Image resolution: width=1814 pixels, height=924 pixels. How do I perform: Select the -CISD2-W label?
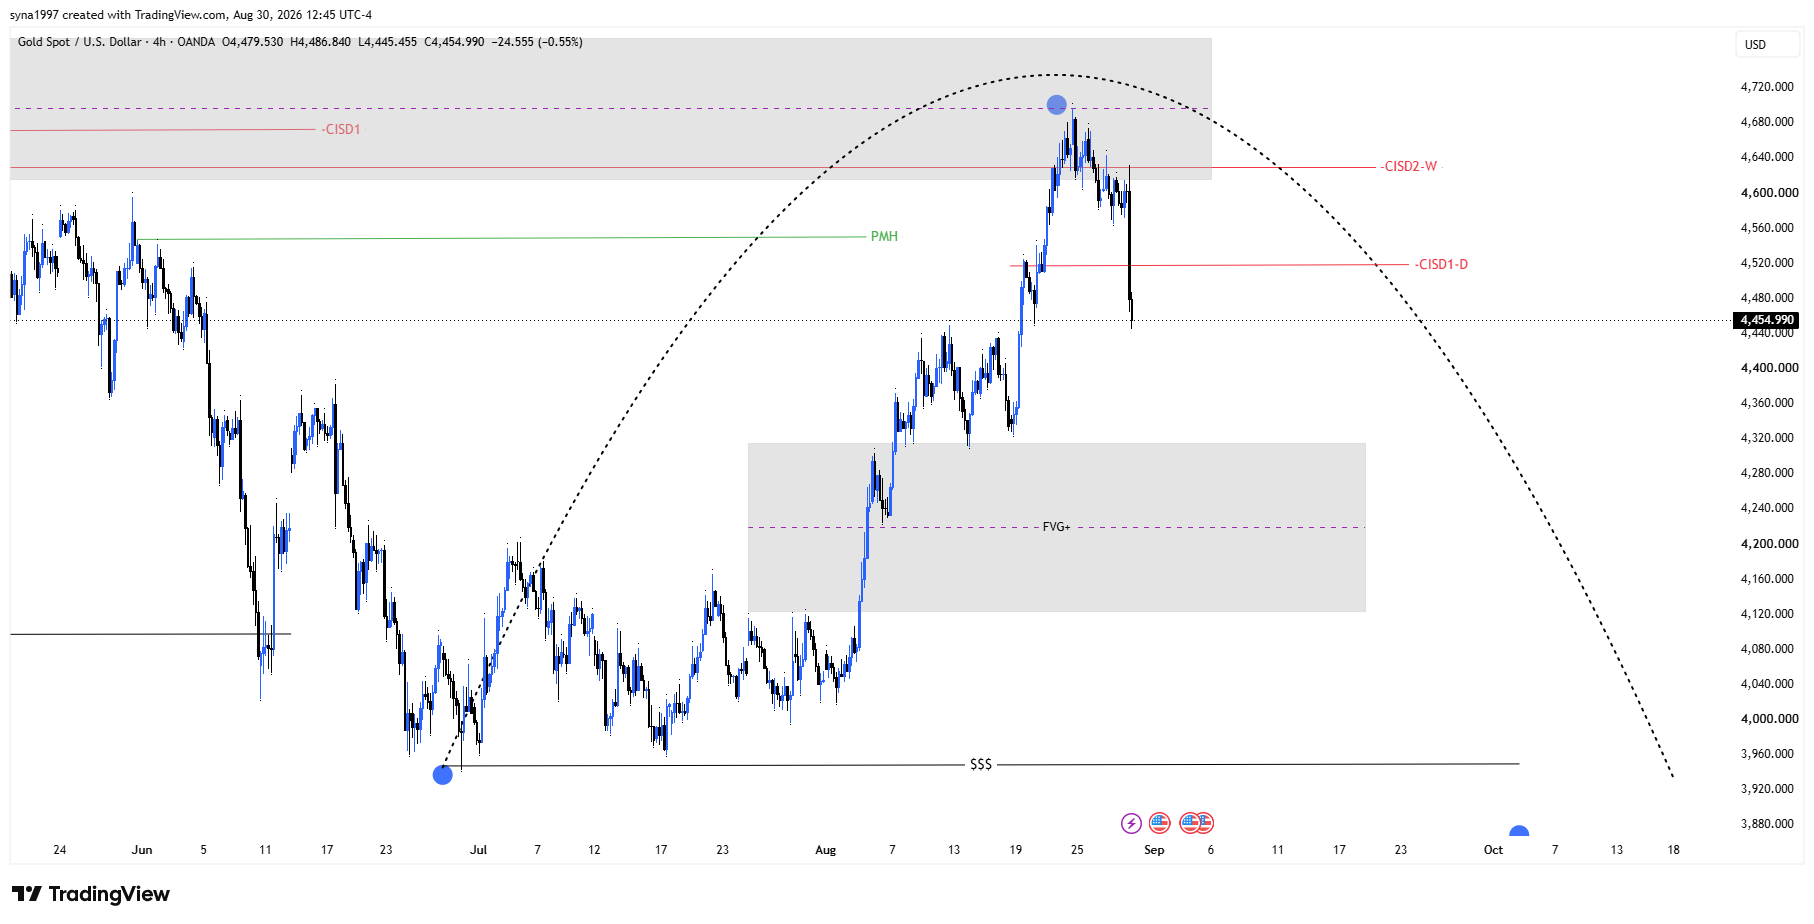pos(1409,166)
